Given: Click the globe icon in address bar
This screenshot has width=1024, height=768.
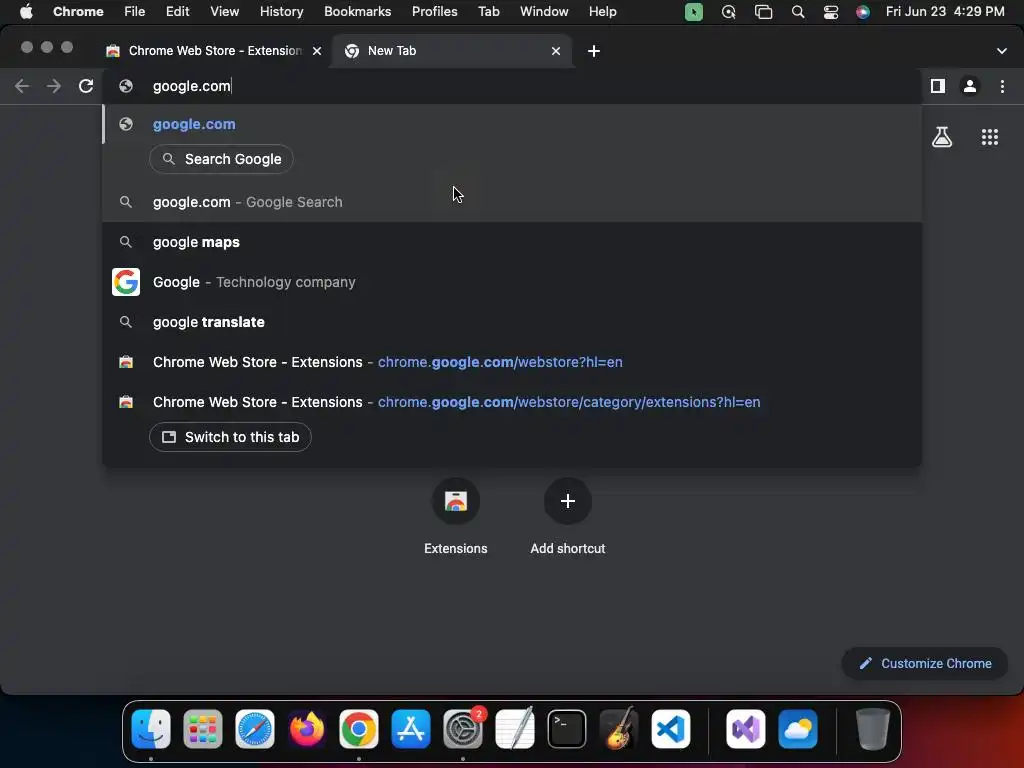Looking at the screenshot, I should 126,86.
